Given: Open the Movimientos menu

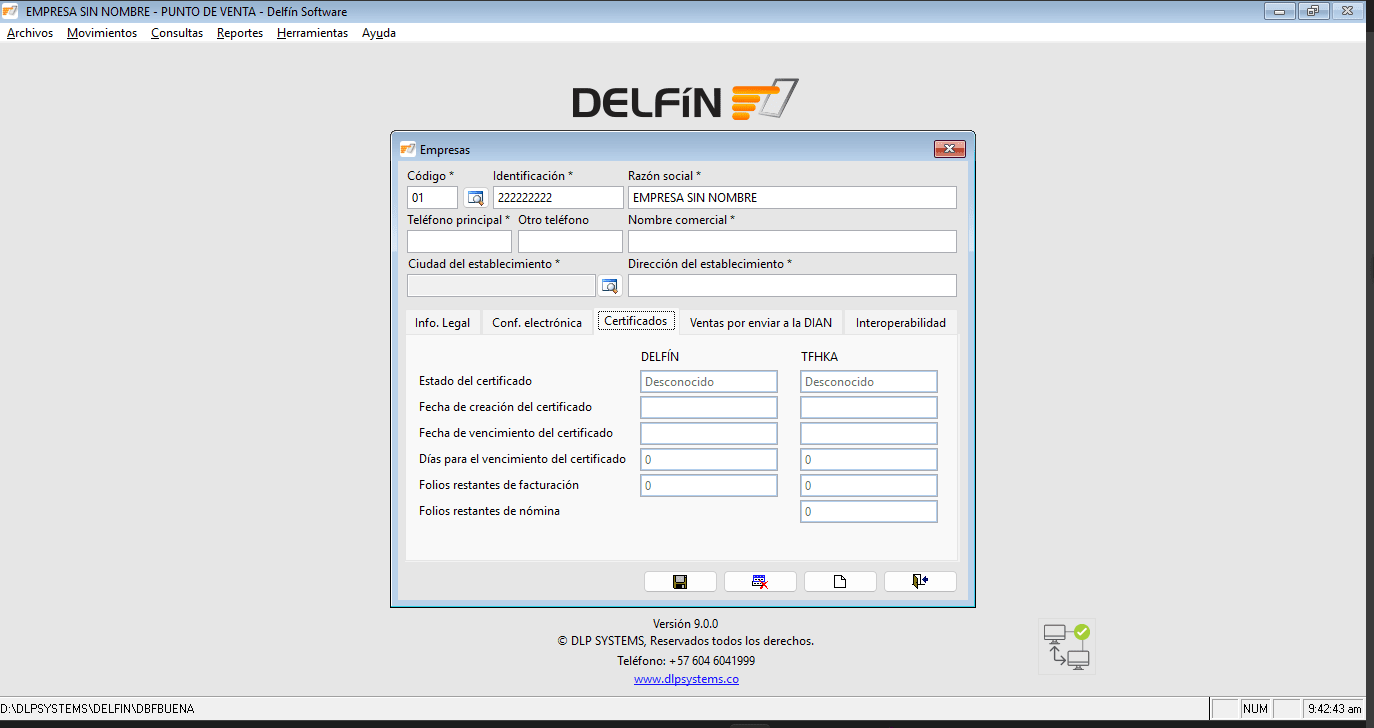Looking at the screenshot, I should click(x=101, y=32).
